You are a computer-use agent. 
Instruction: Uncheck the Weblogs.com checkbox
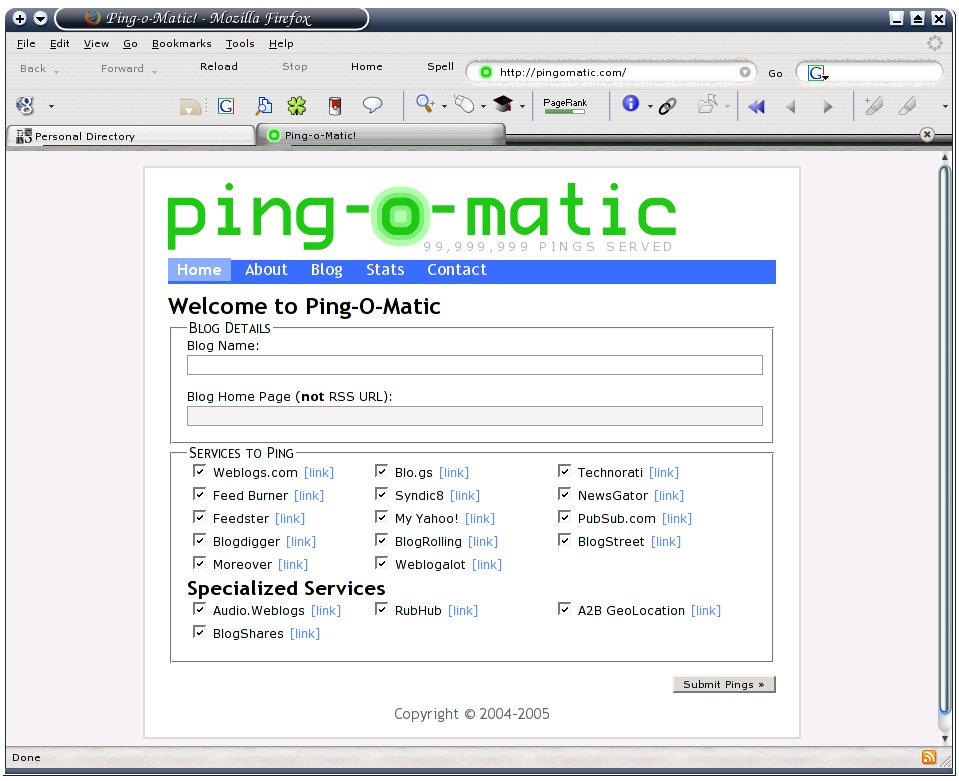pos(199,470)
